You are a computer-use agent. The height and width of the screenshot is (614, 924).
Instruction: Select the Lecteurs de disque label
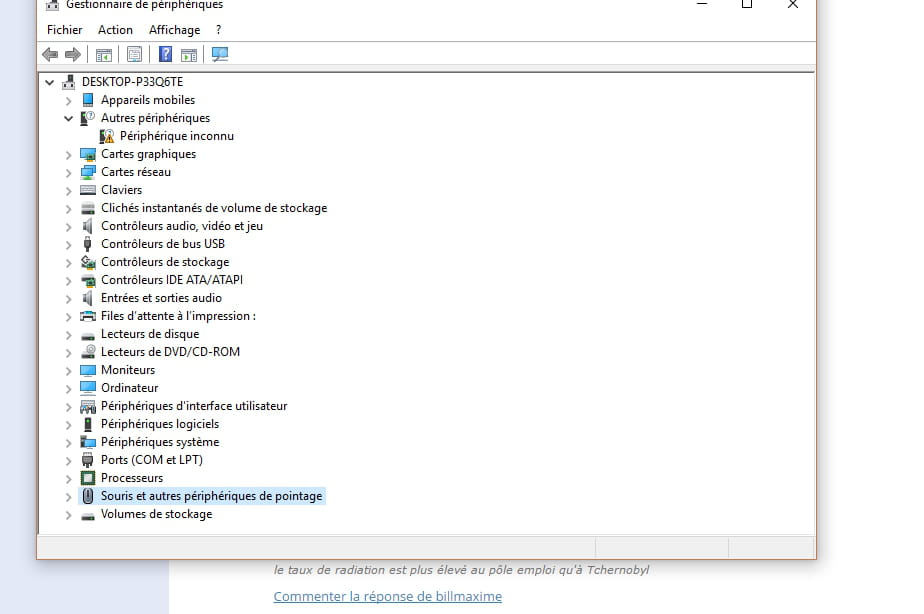click(150, 334)
